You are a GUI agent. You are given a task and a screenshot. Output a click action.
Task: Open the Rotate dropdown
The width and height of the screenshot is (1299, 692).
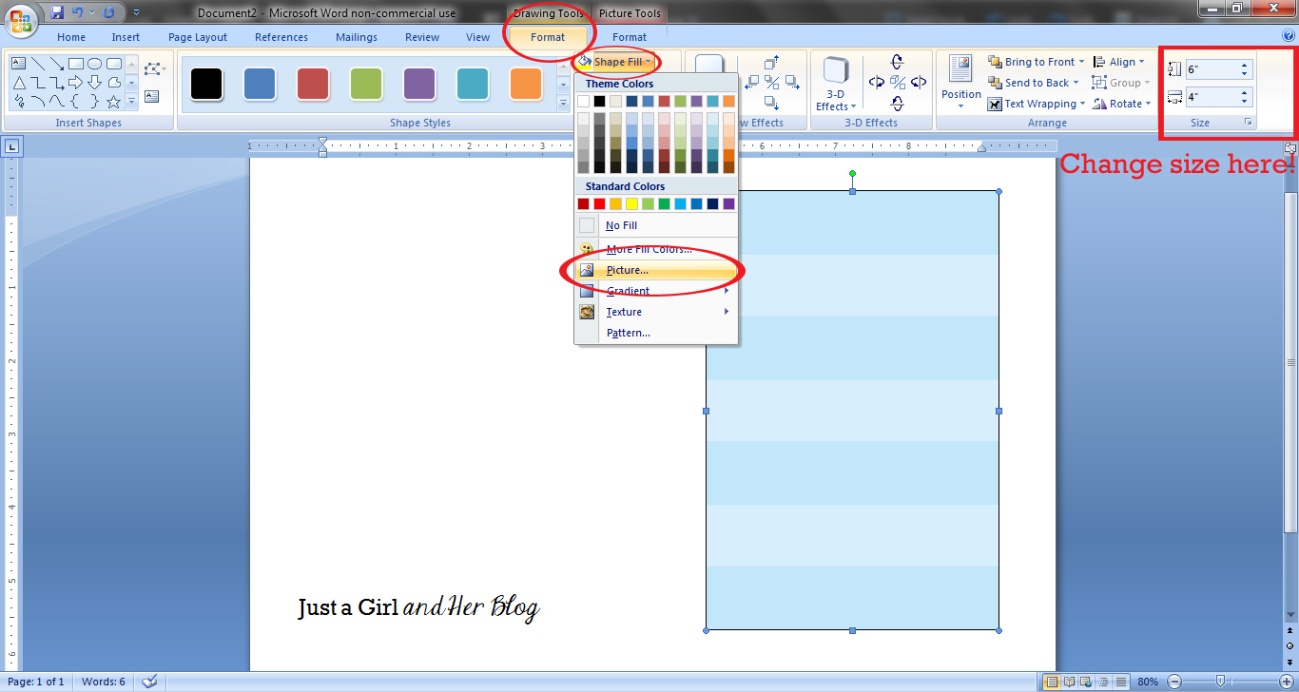1121,104
